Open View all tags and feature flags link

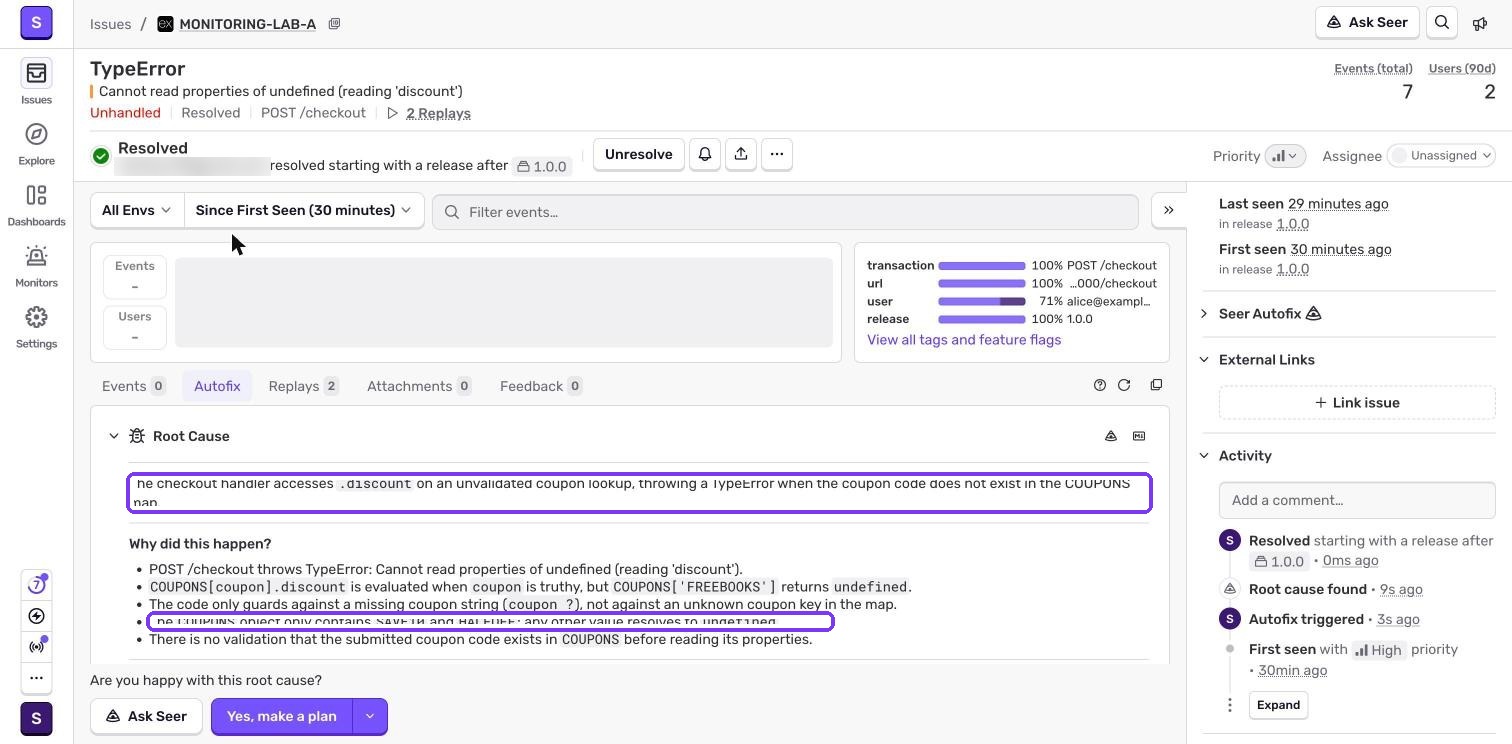[964, 340]
